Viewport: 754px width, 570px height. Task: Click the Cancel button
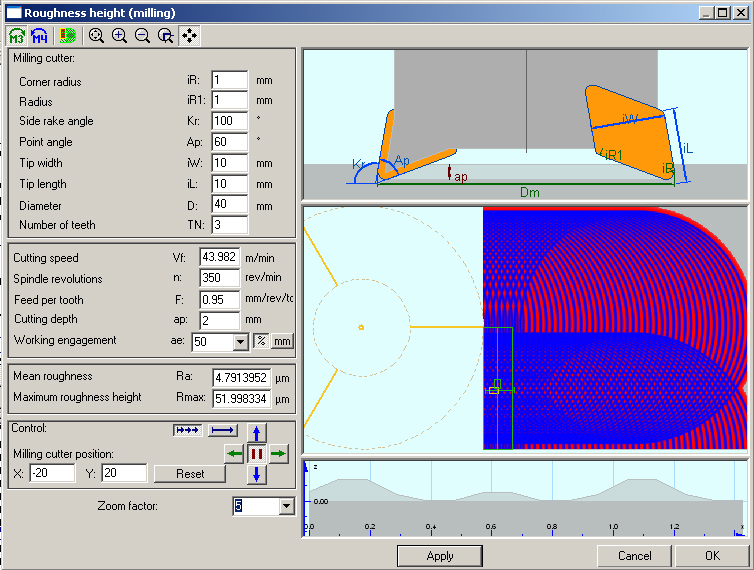click(x=634, y=556)
